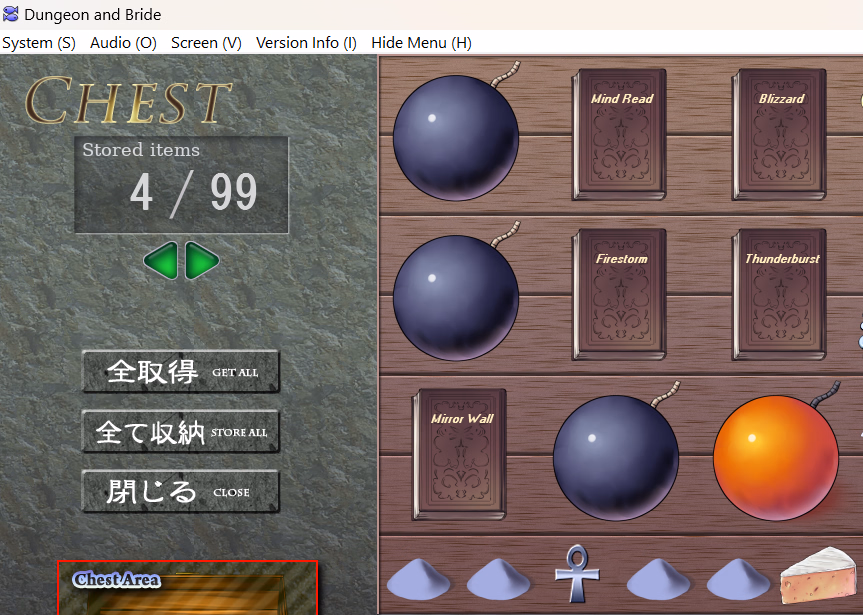The image size is (863, 615).
Task: Select the dark bomb beside Mirror Wall
Action: click(x=616, y=457)
